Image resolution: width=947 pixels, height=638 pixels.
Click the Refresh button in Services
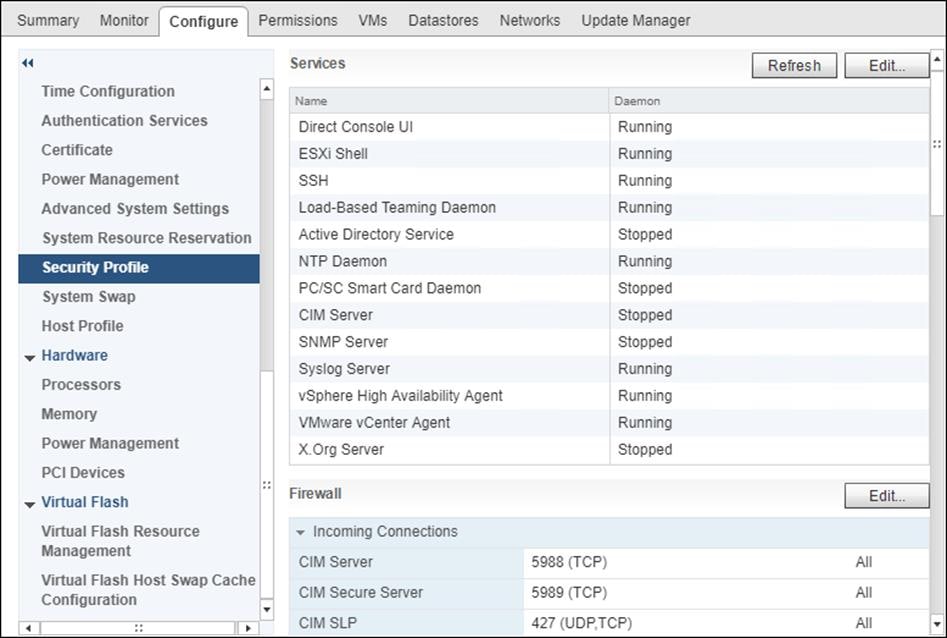pyautogui.click(x=793, y=65)
